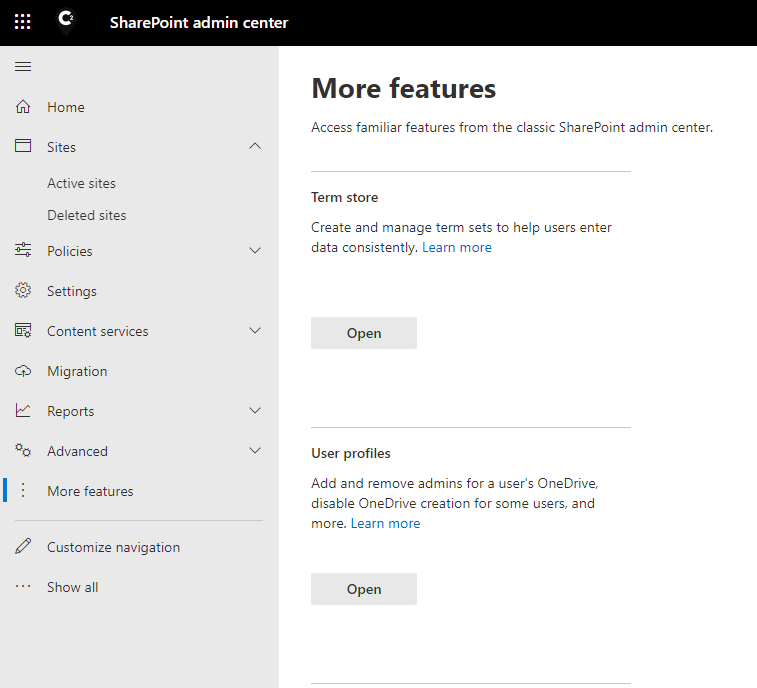757x688 pixels.
Task: Click Show all navigation items
Action: click(72, 587)
